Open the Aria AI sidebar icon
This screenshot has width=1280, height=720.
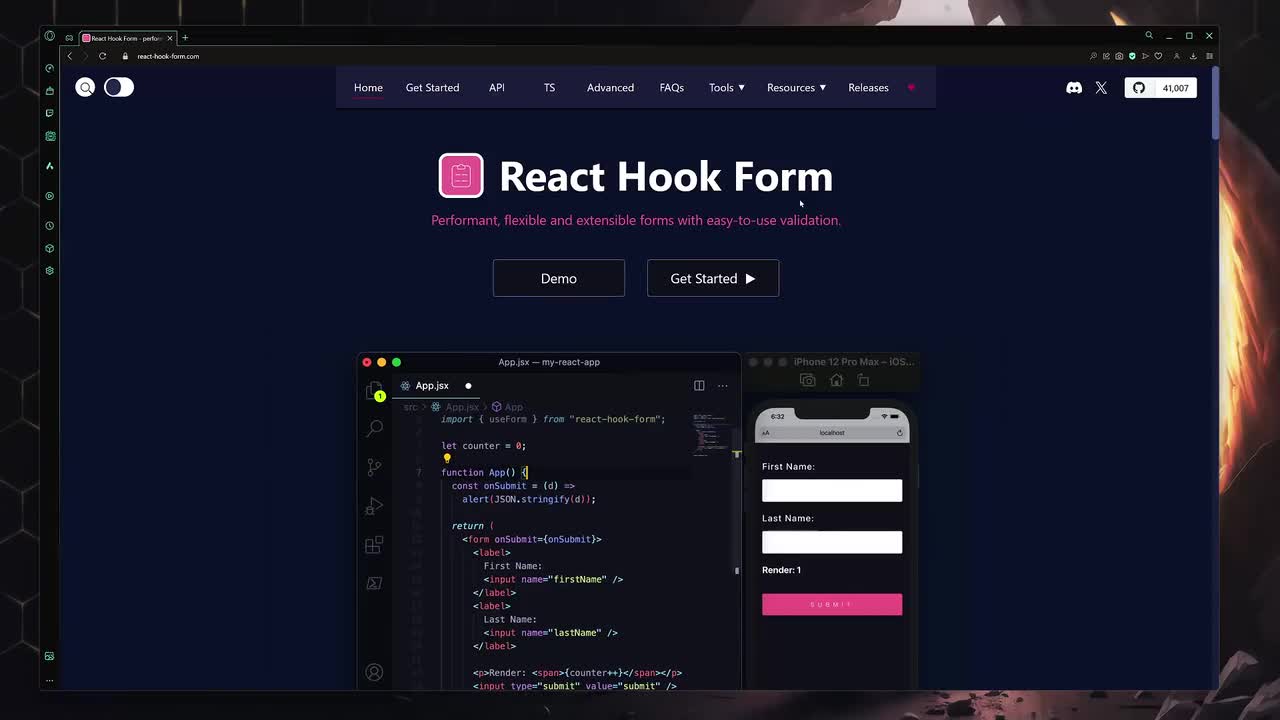[x=50, y=165]
